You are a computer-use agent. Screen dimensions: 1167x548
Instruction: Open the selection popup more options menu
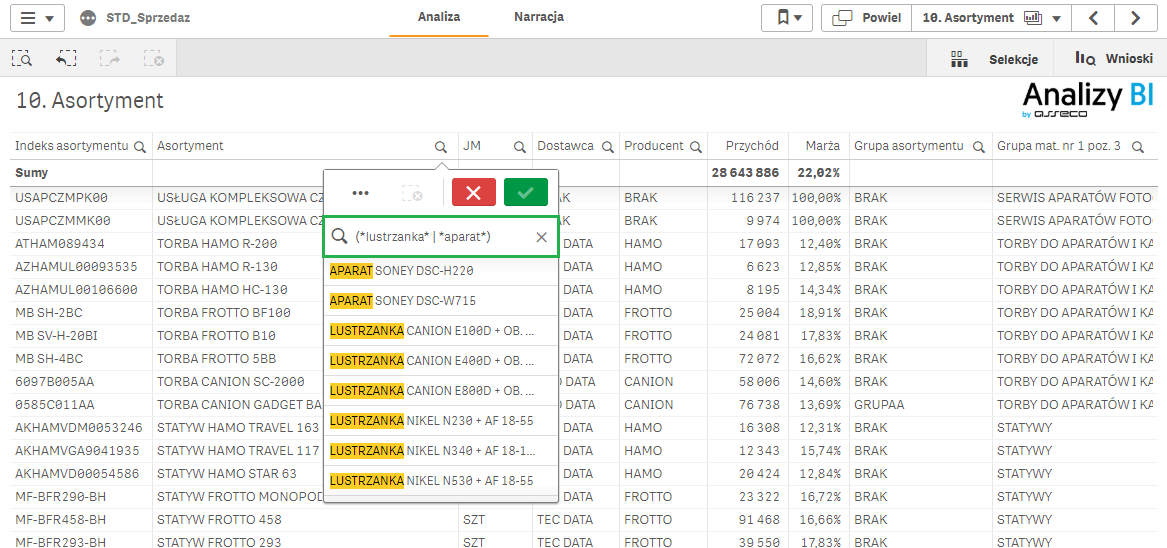click(360, 193)
